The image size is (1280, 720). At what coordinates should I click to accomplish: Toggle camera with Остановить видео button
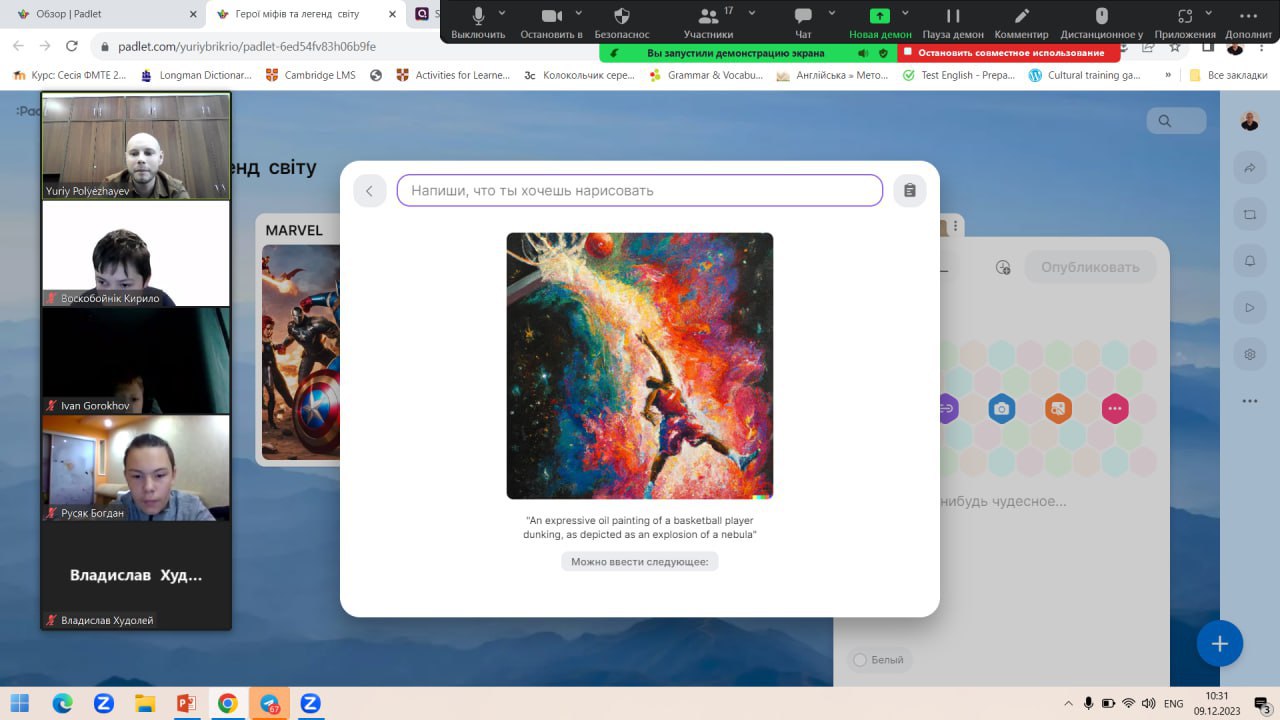(551, 22)
